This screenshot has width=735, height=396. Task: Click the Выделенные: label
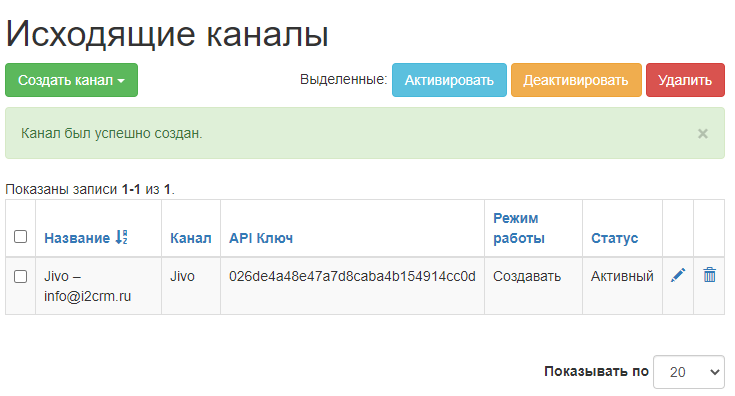344,79
